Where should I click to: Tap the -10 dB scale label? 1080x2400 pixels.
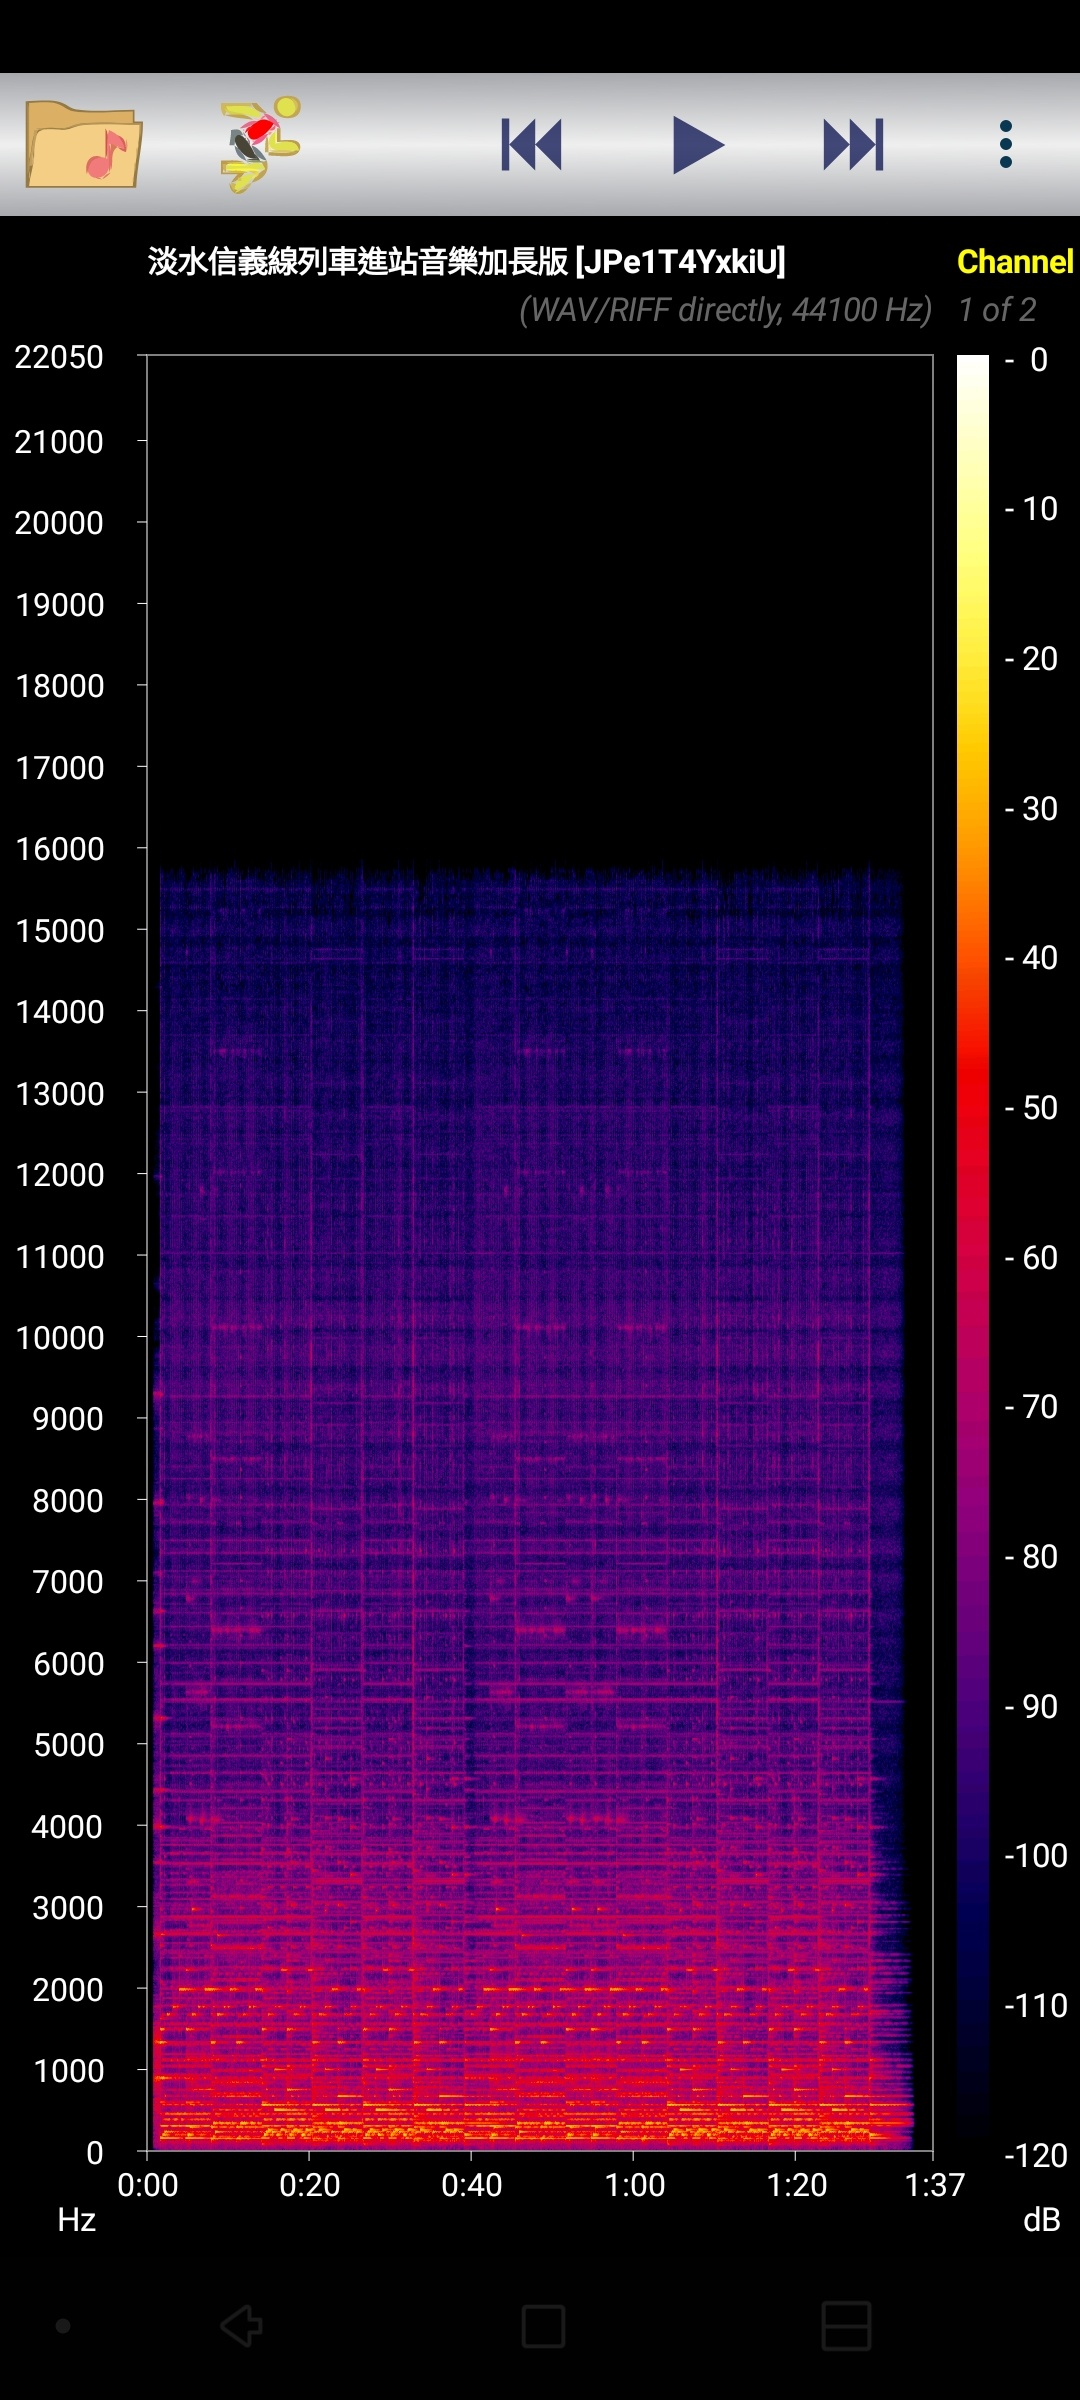[x=1031, y=509]
